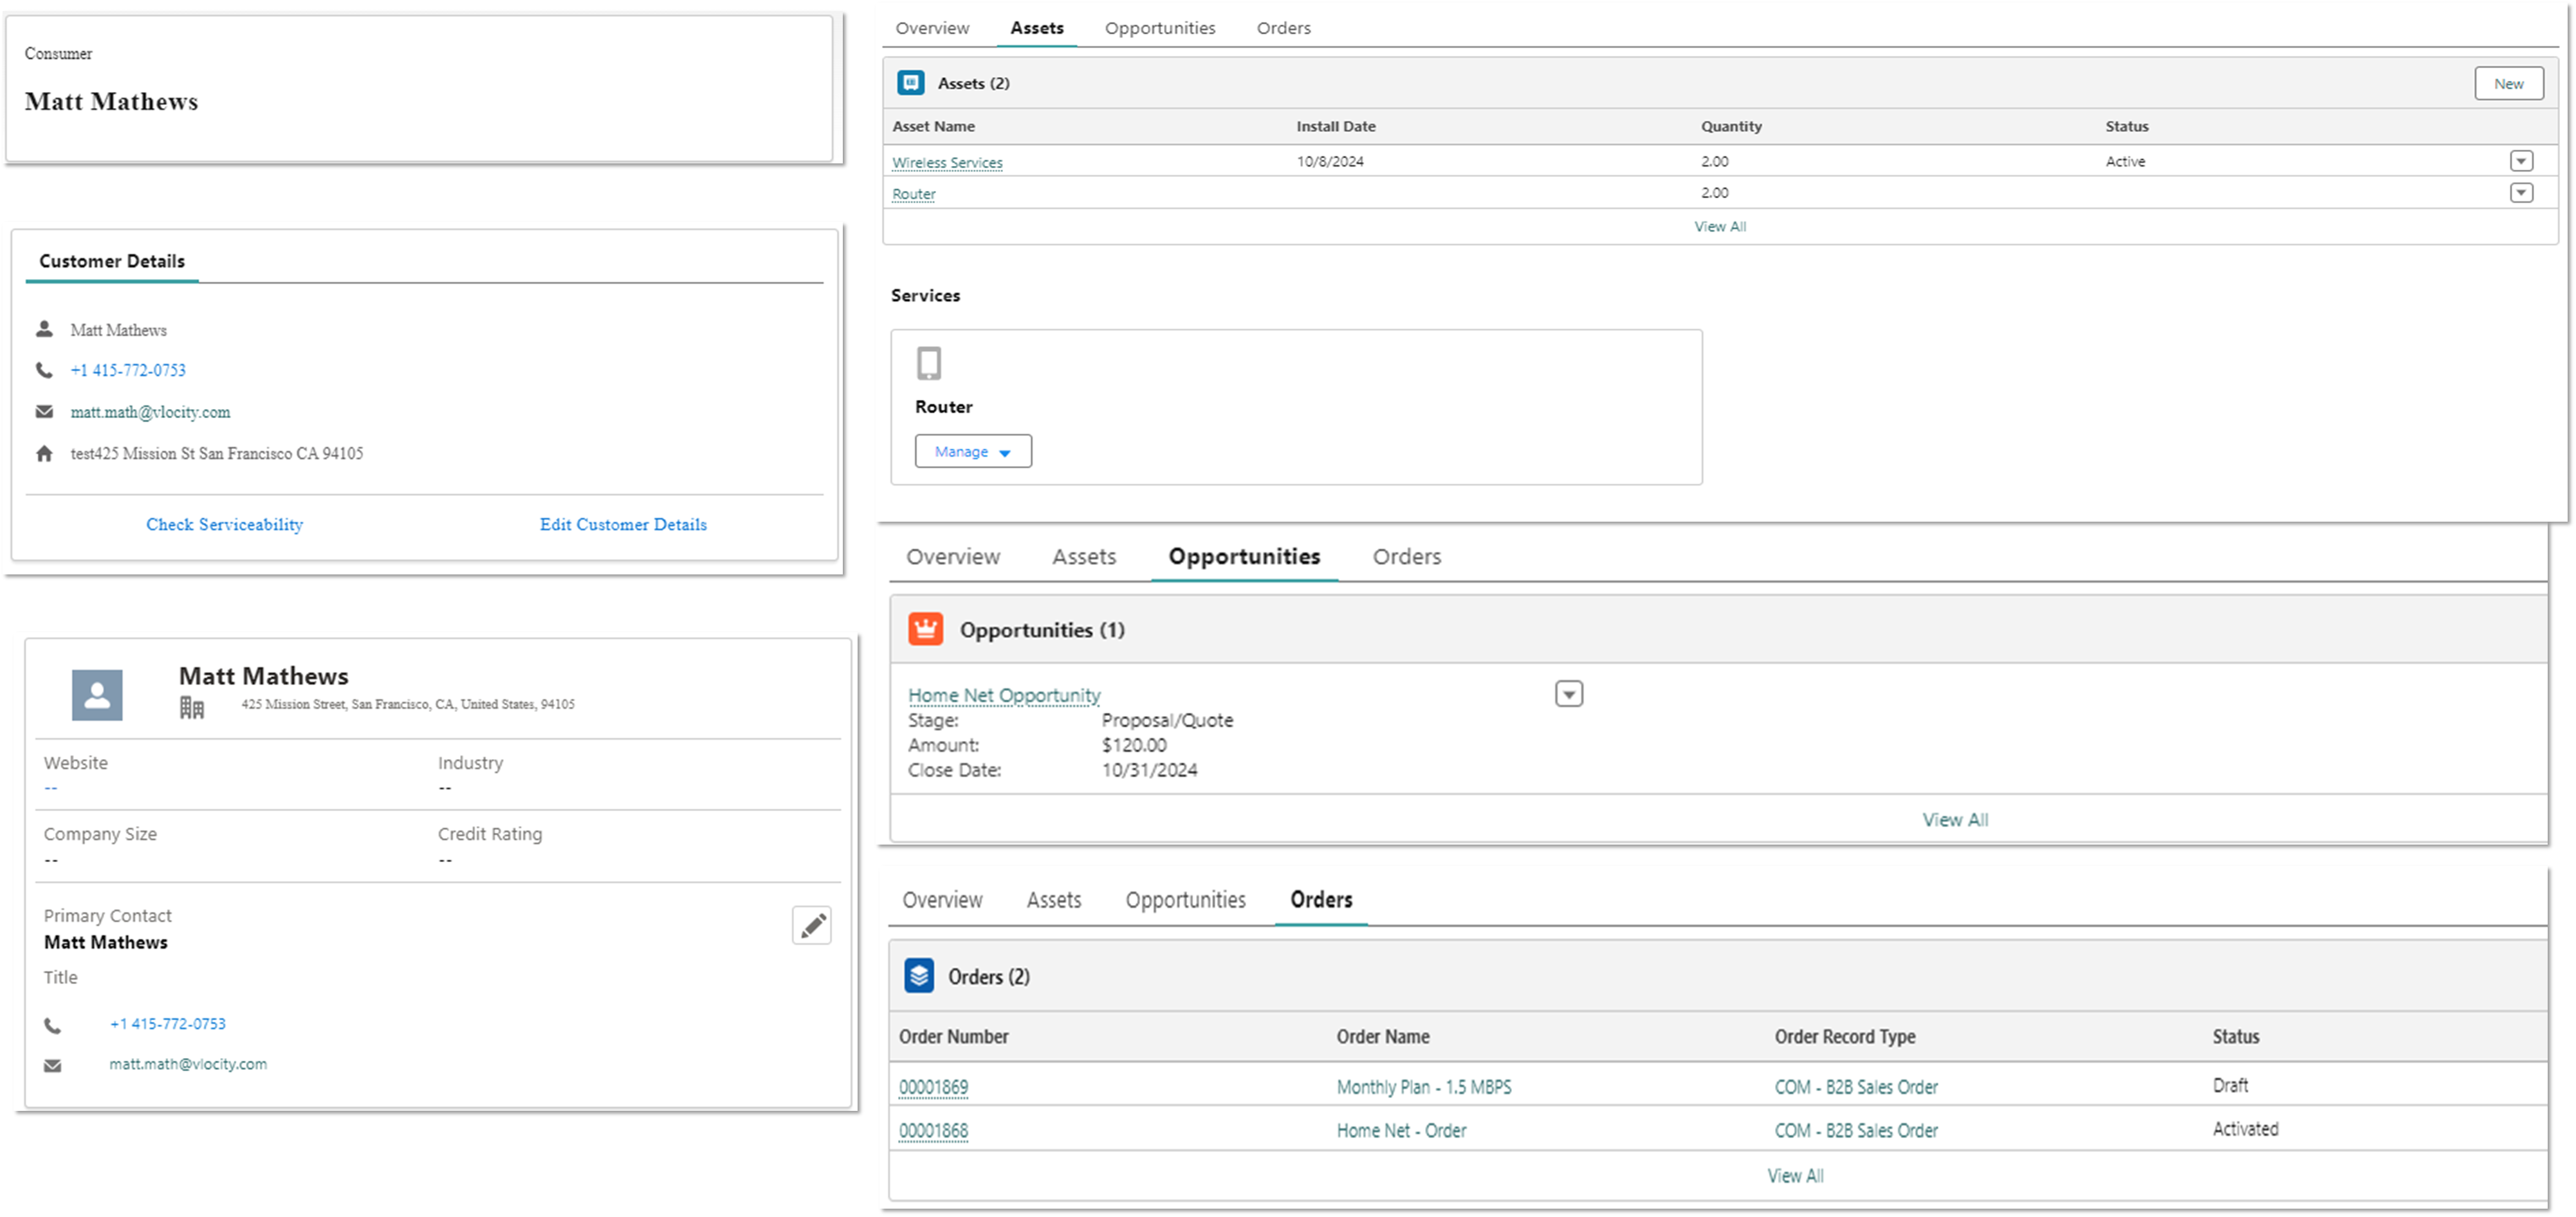Click the blue Assets list icon

(x=910, y=83)
